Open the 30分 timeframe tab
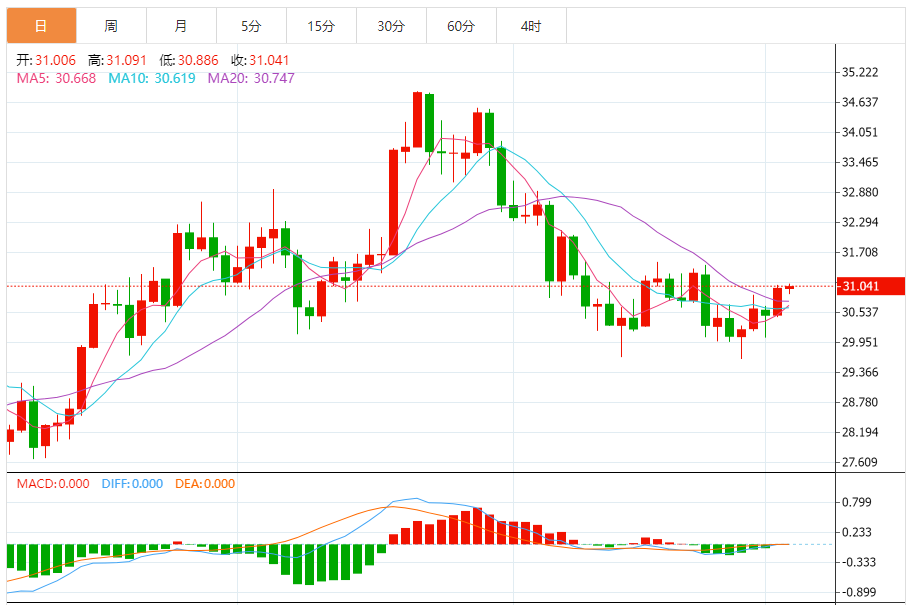This screenshot has height=605, width=911. [391, 26]
